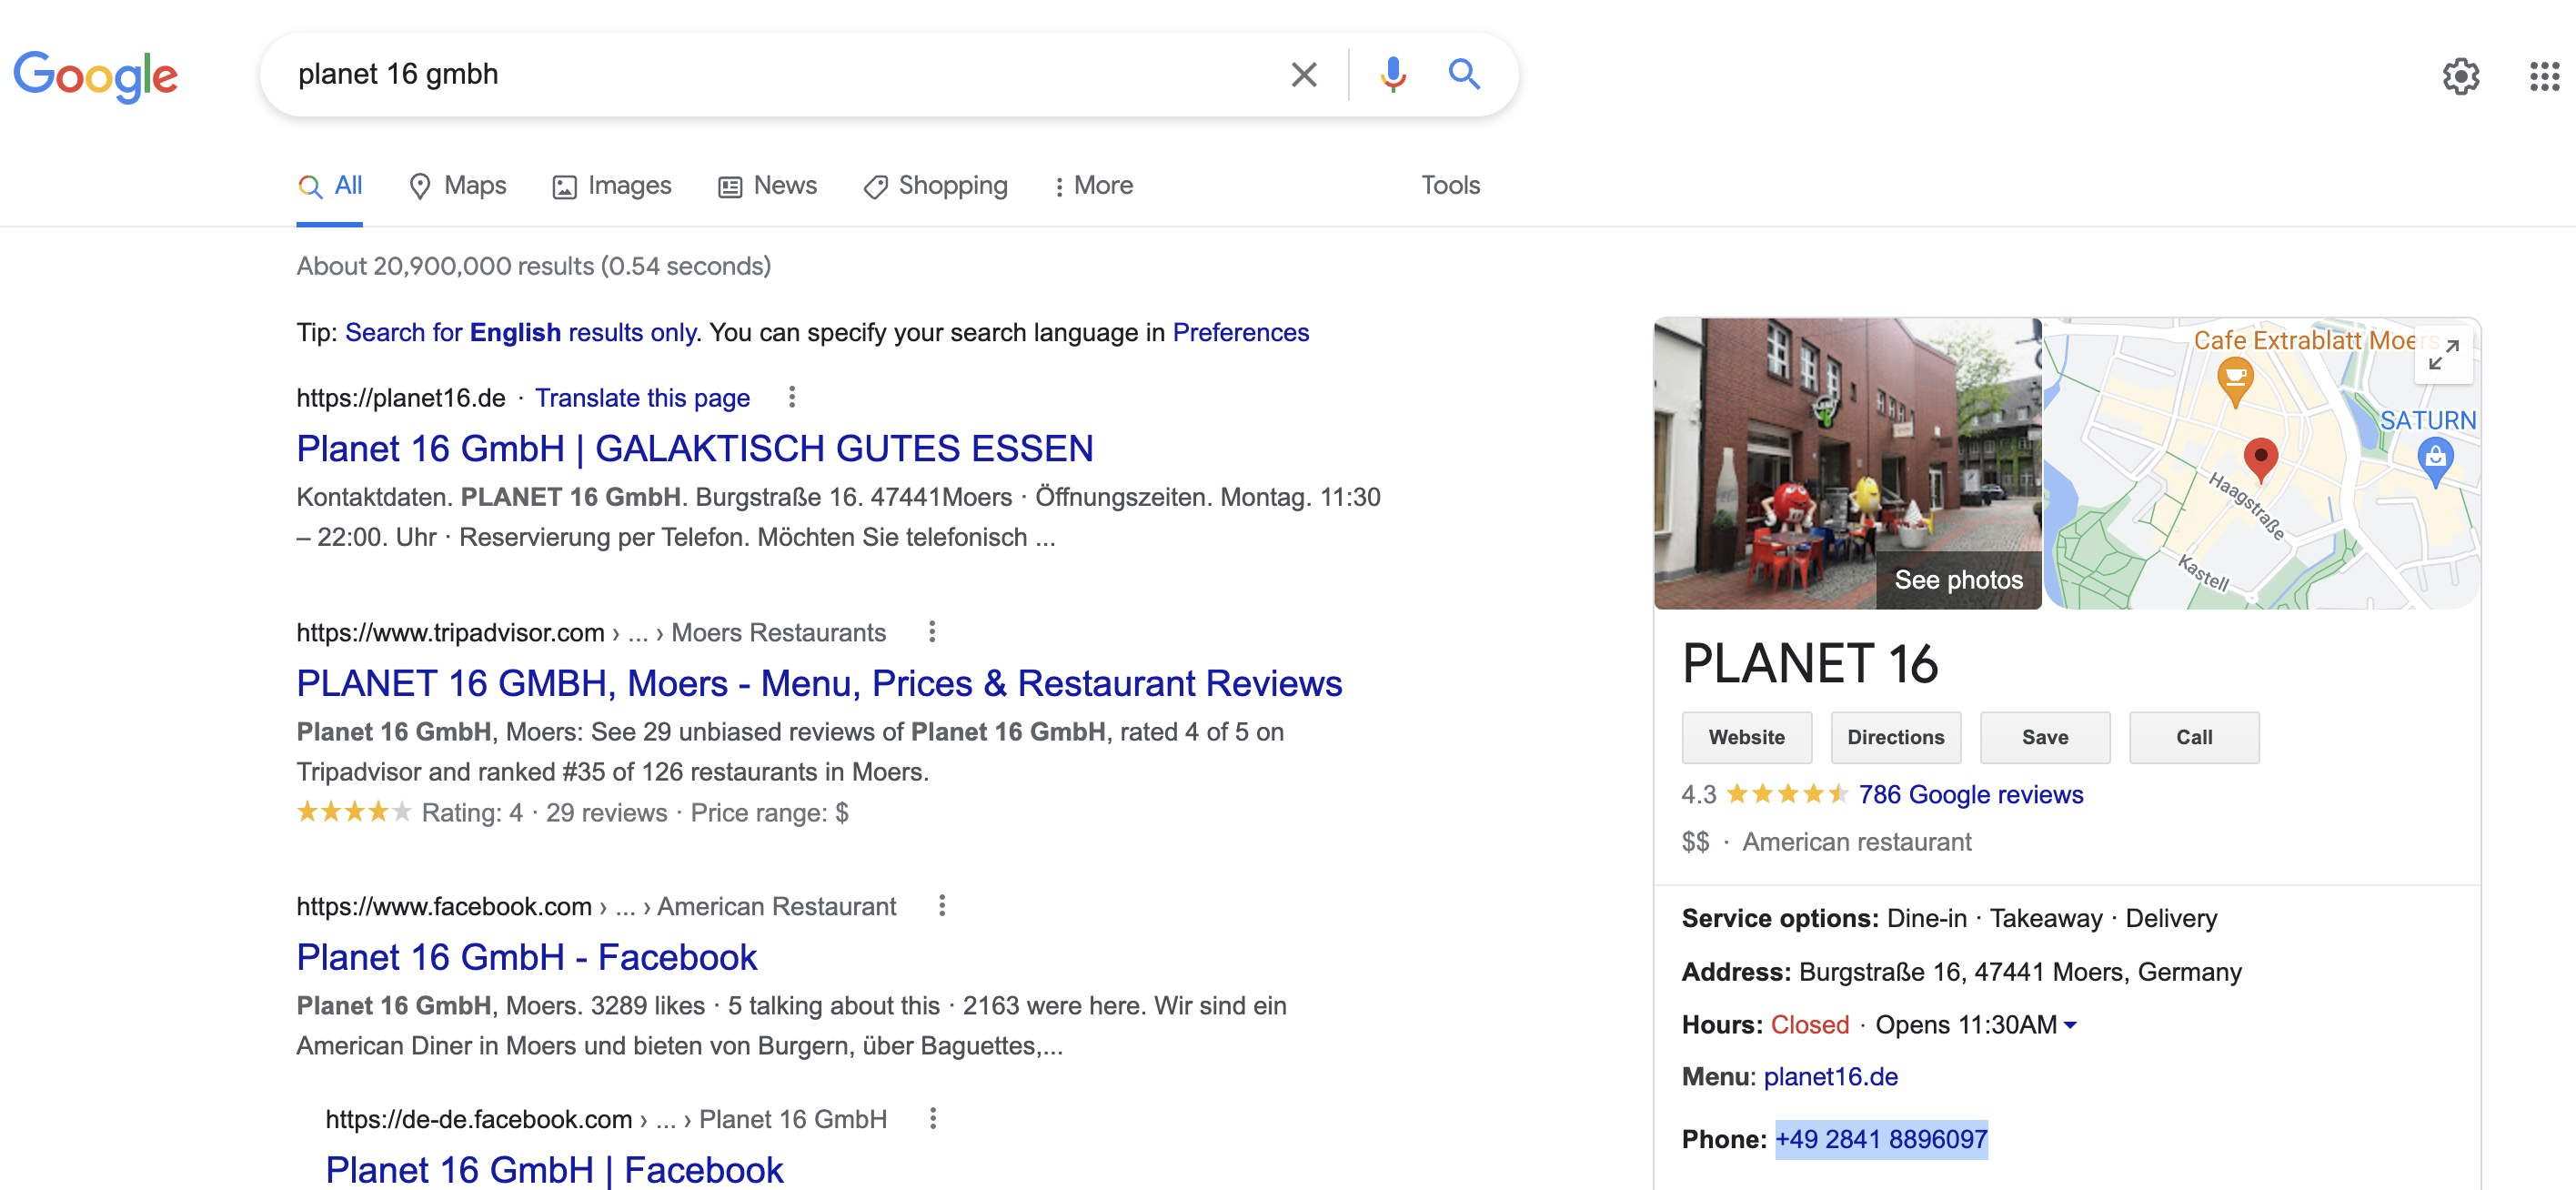Open options menu for de-de.facebook.com result
The width and height of the screenshot is (2576, 1190).
click(933, 1118)
